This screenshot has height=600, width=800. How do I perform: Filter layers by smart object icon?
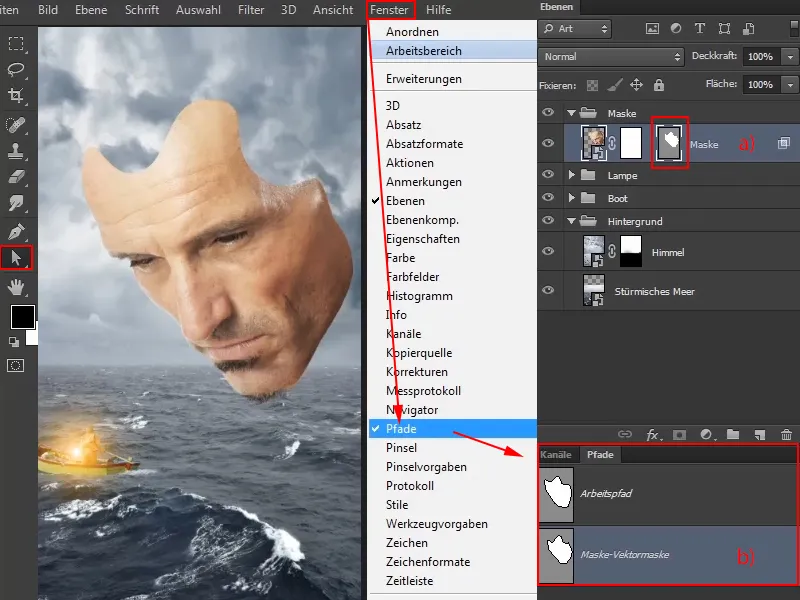pyautogui.click(x=748, y=29)
